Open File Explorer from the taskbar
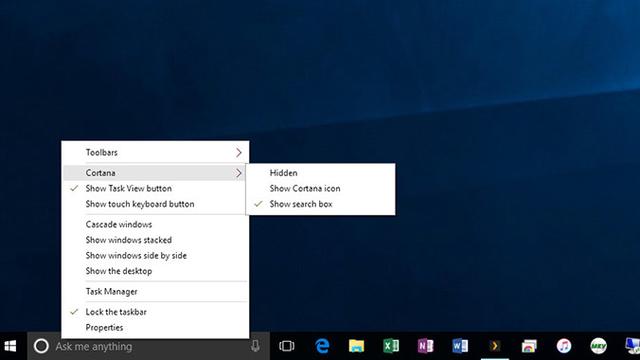The image size is (640, 360). click(x=356, y=346)
